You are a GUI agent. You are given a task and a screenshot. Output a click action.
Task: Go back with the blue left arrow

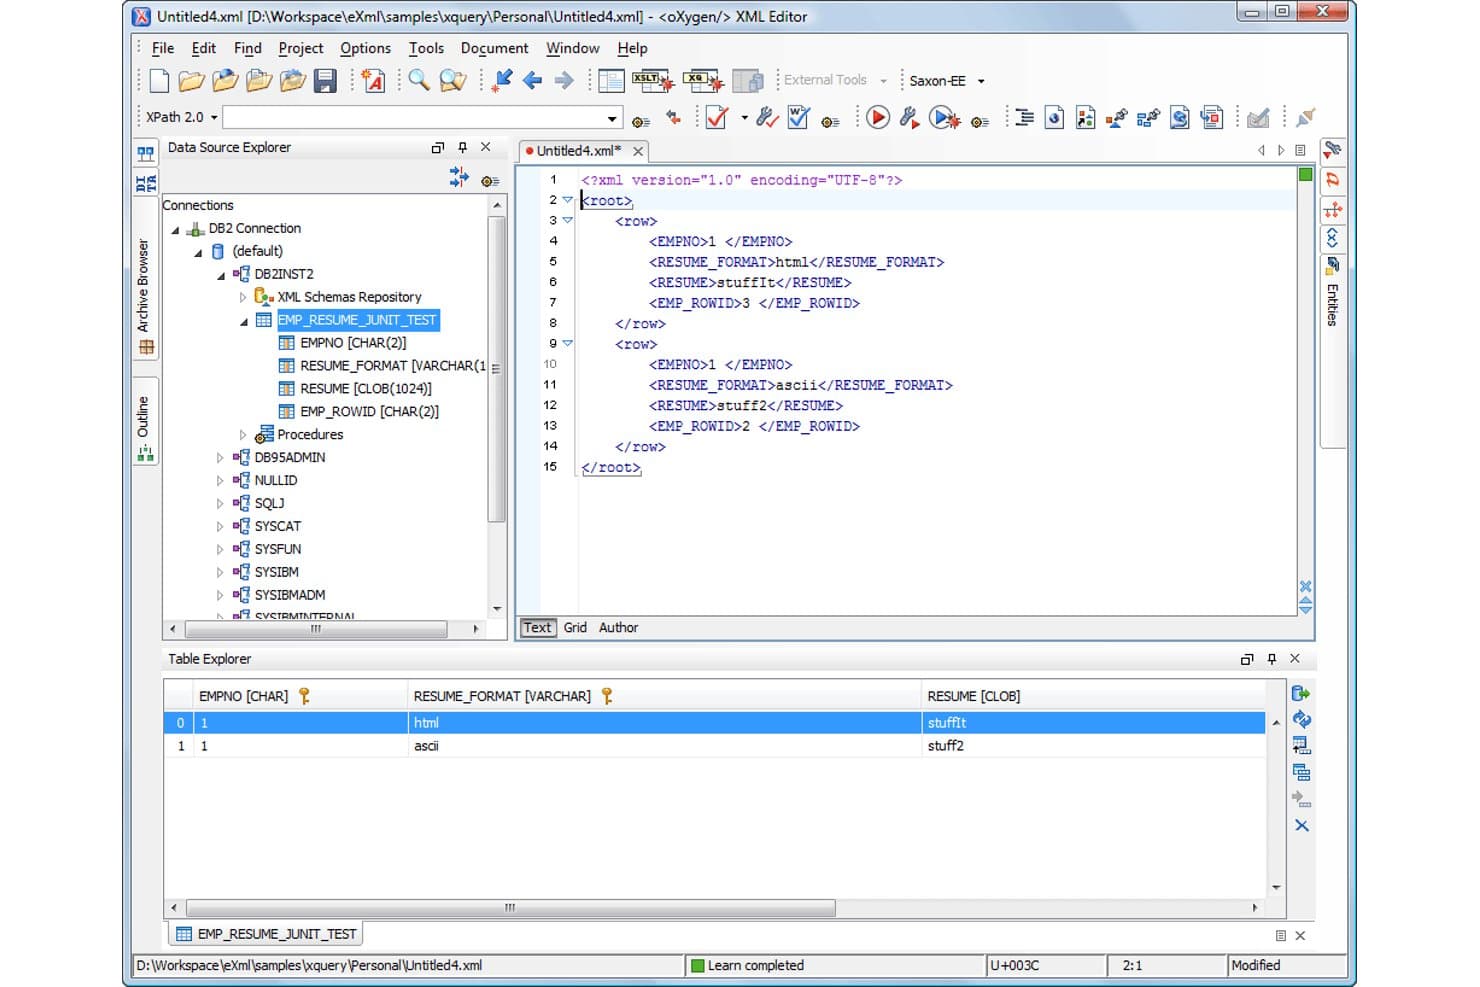[x=533, y=81]
